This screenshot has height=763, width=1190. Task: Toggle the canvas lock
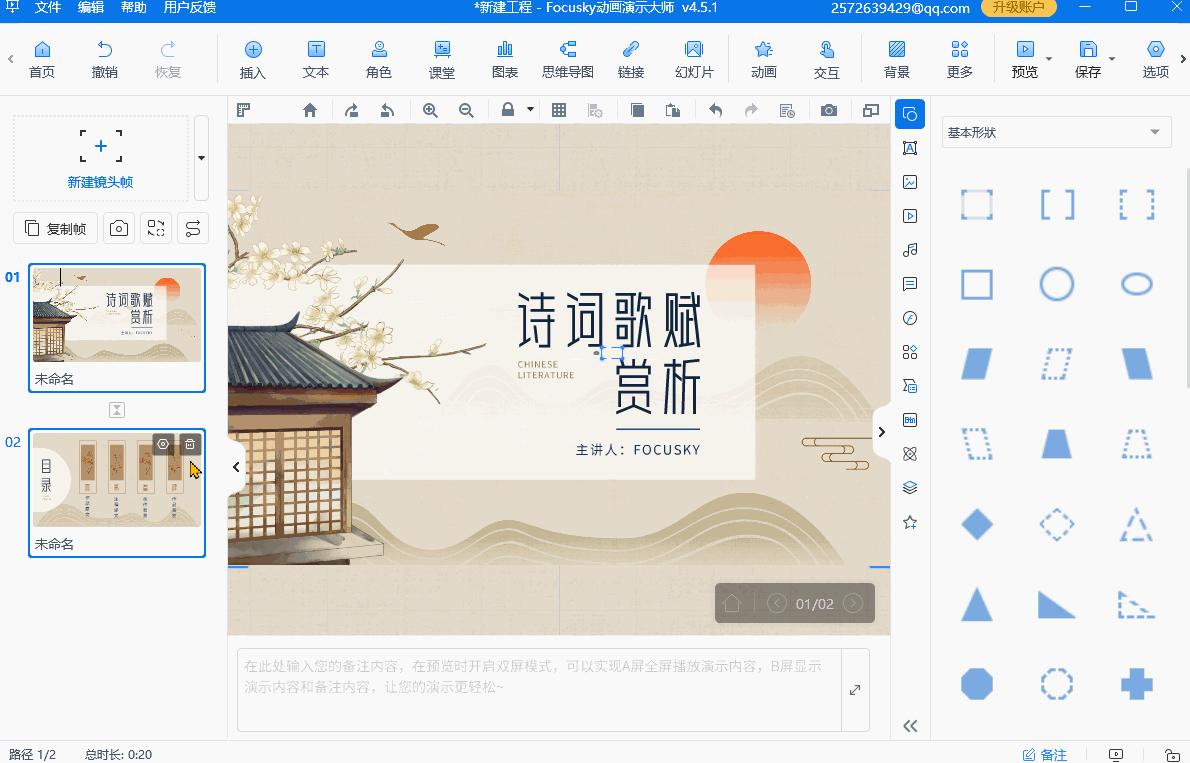[508, 110]
